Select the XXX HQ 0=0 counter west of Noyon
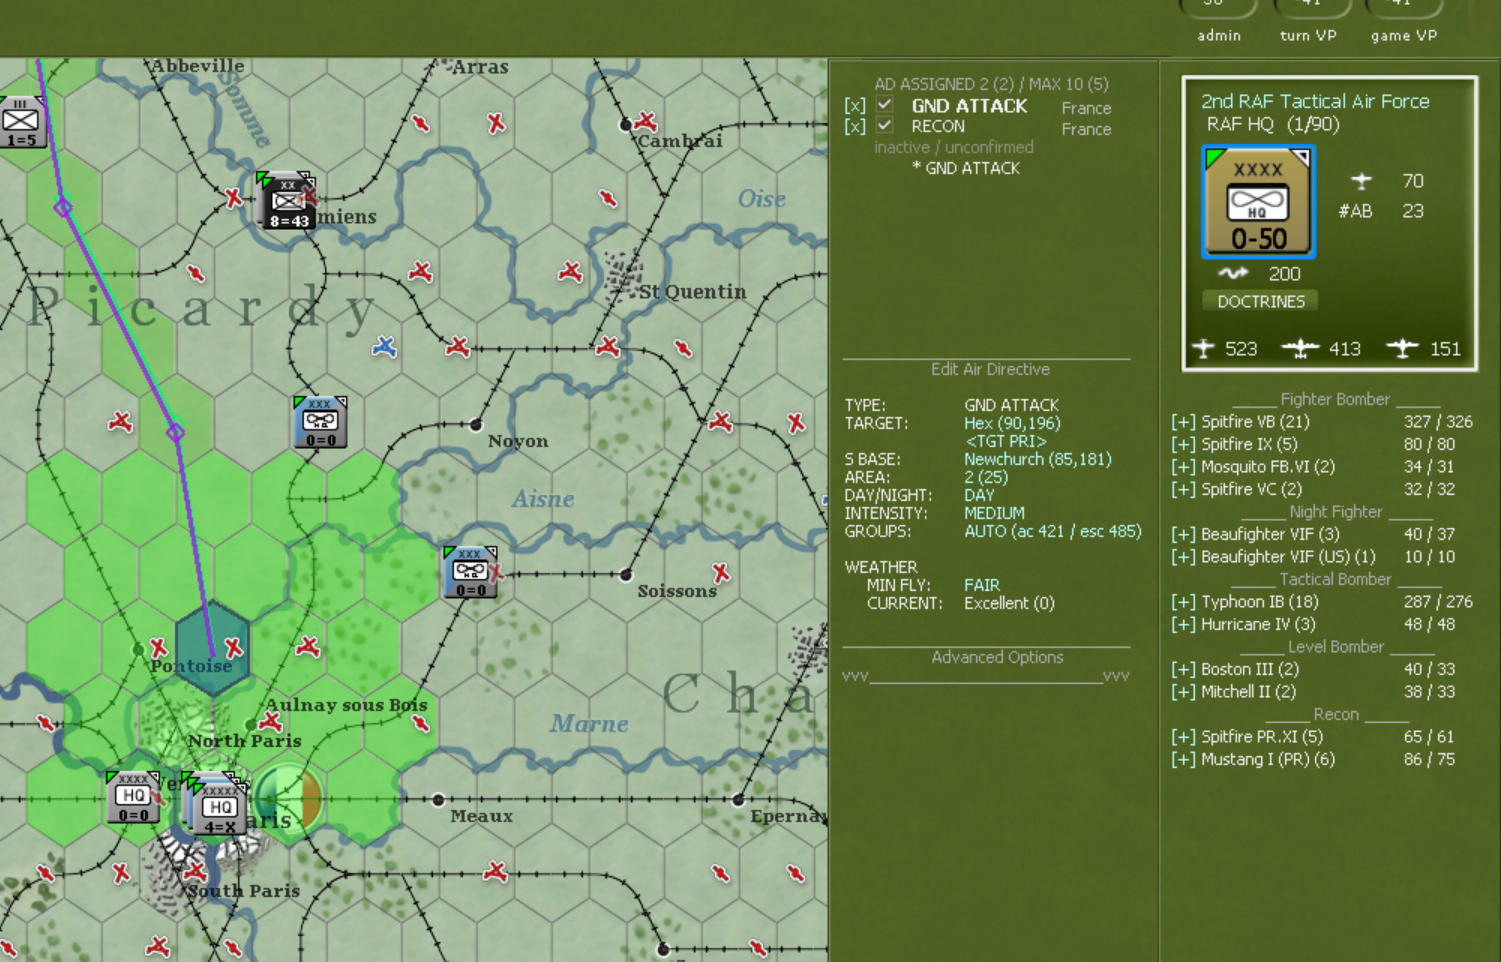Image resolution: width=1501 pixels, height=962 pixels. pyautogui.click(x=320, y=422)
